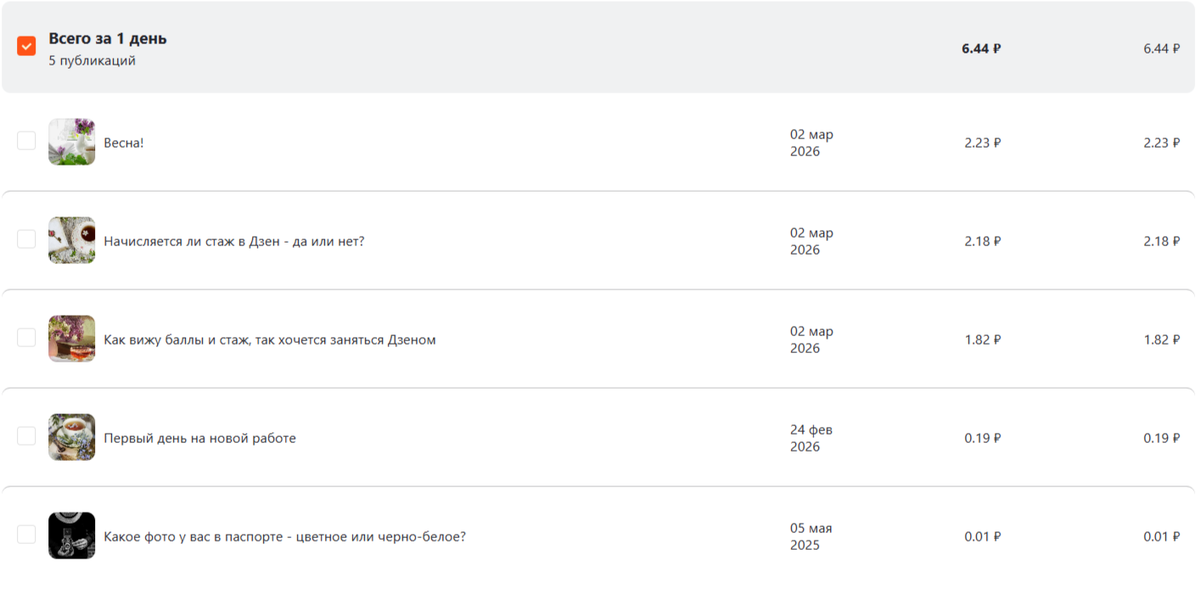Tick checkbox next to "Весна!" publication
This screenshot has height=600, width=1200.
(27, 141)
